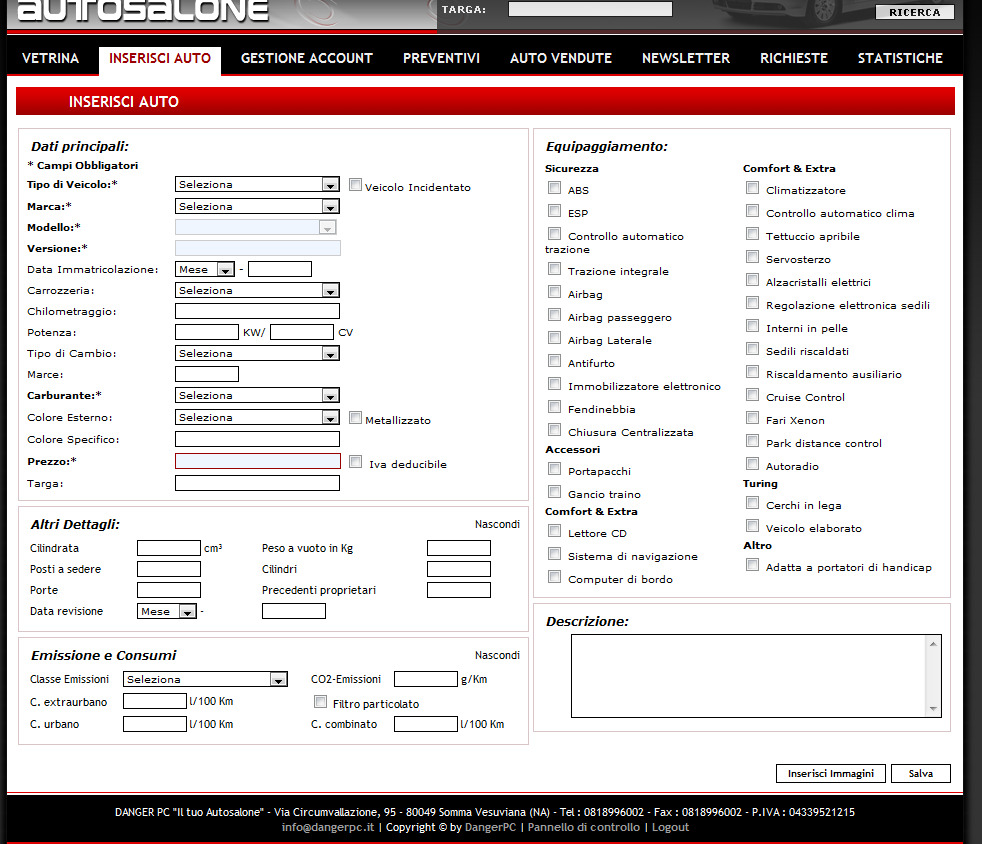Image resolution: width=982 pixels, height=844 pixels.
Task: Go to the Preventivi tab
Action: click(442, 58)
